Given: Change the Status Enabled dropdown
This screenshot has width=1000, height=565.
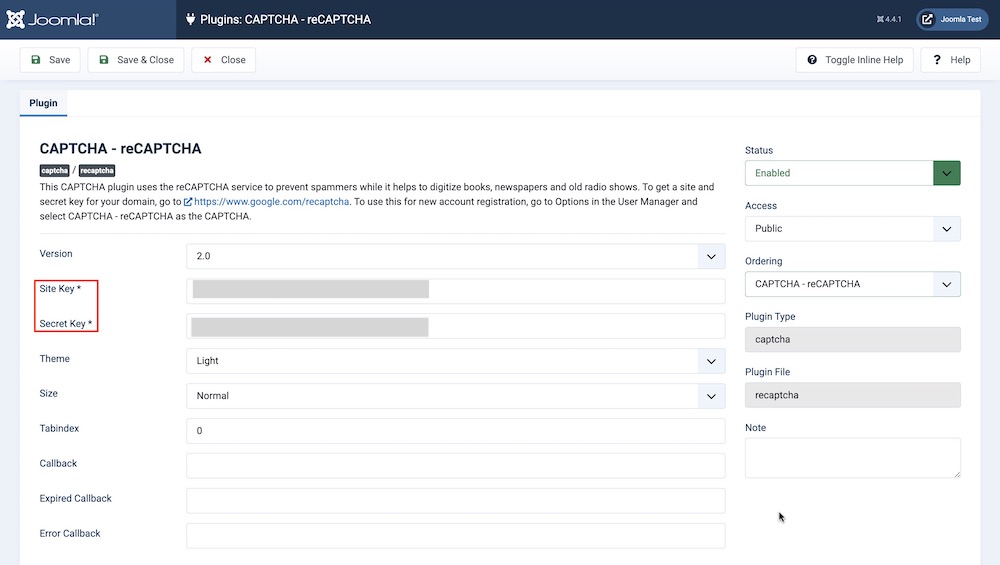Looking at the screenshot, I should (852, 173).
